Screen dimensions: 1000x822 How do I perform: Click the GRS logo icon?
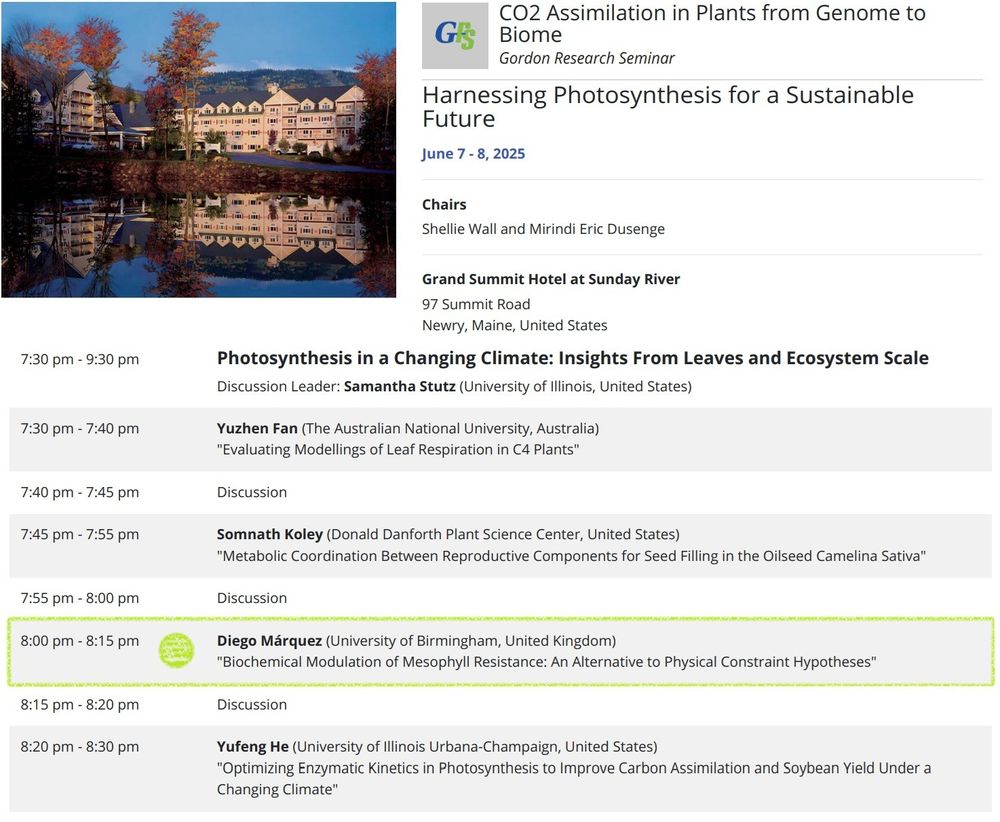click(455, 35)
